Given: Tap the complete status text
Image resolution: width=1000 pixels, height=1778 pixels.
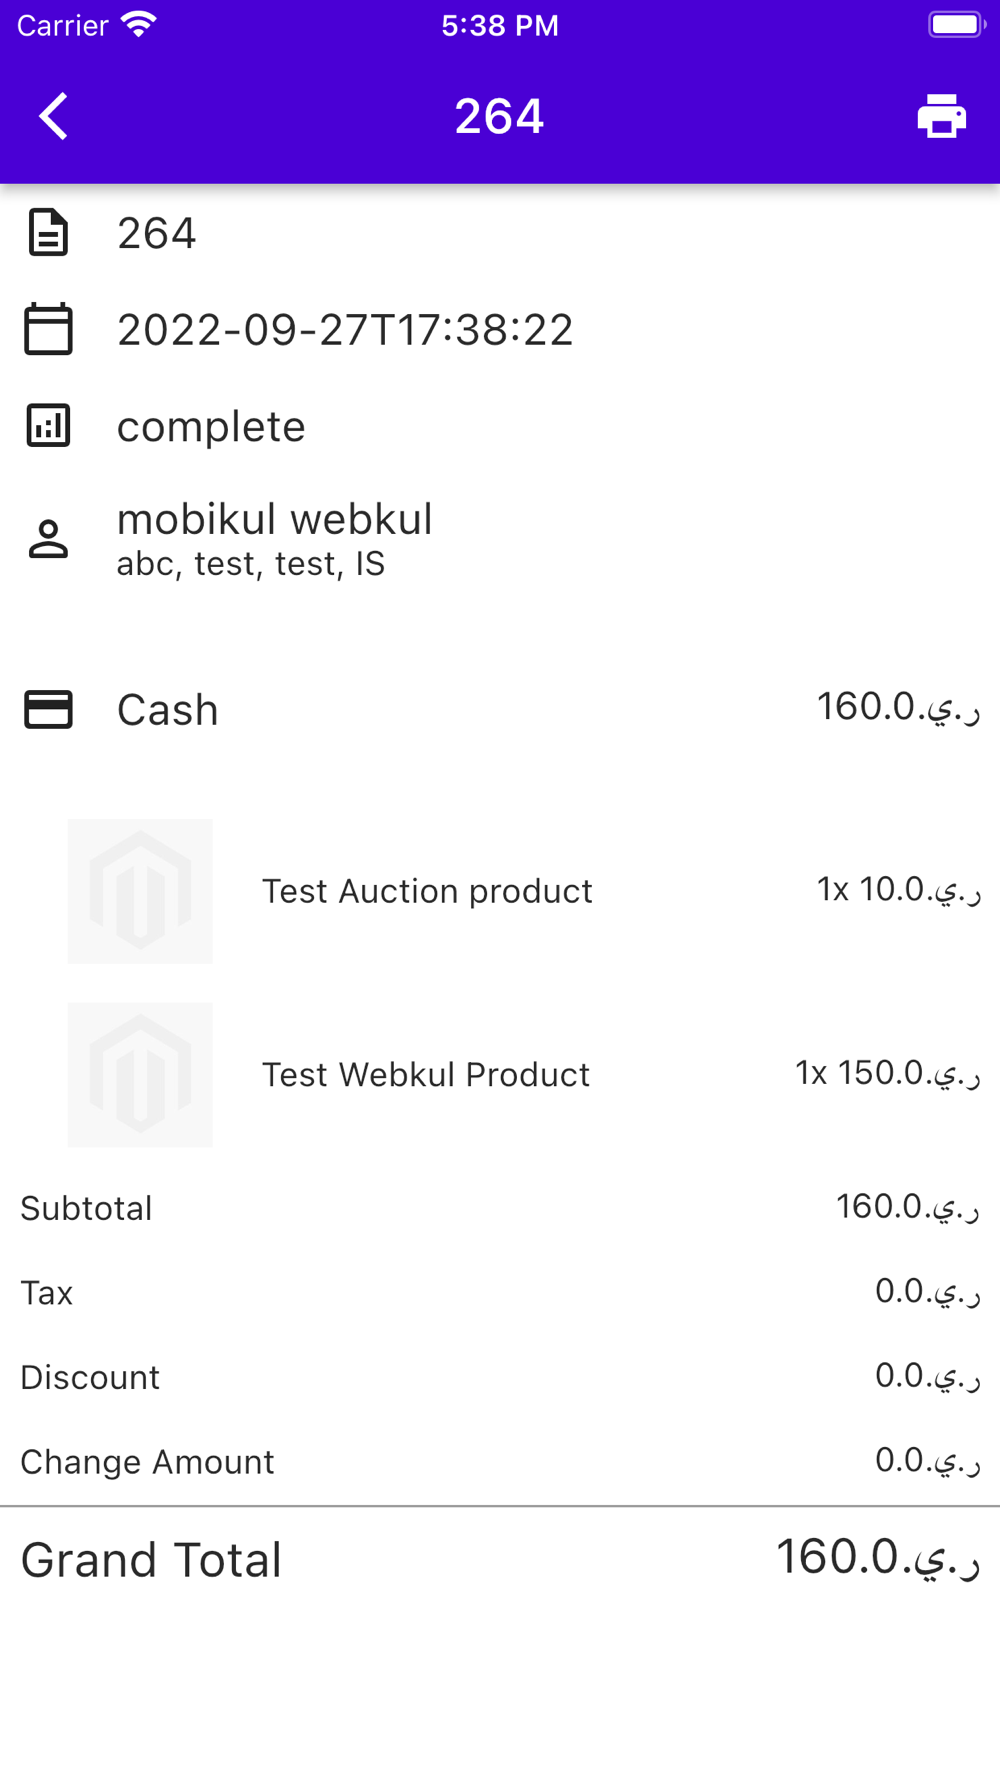Looking at the screenshot, I should coord(211,427).
